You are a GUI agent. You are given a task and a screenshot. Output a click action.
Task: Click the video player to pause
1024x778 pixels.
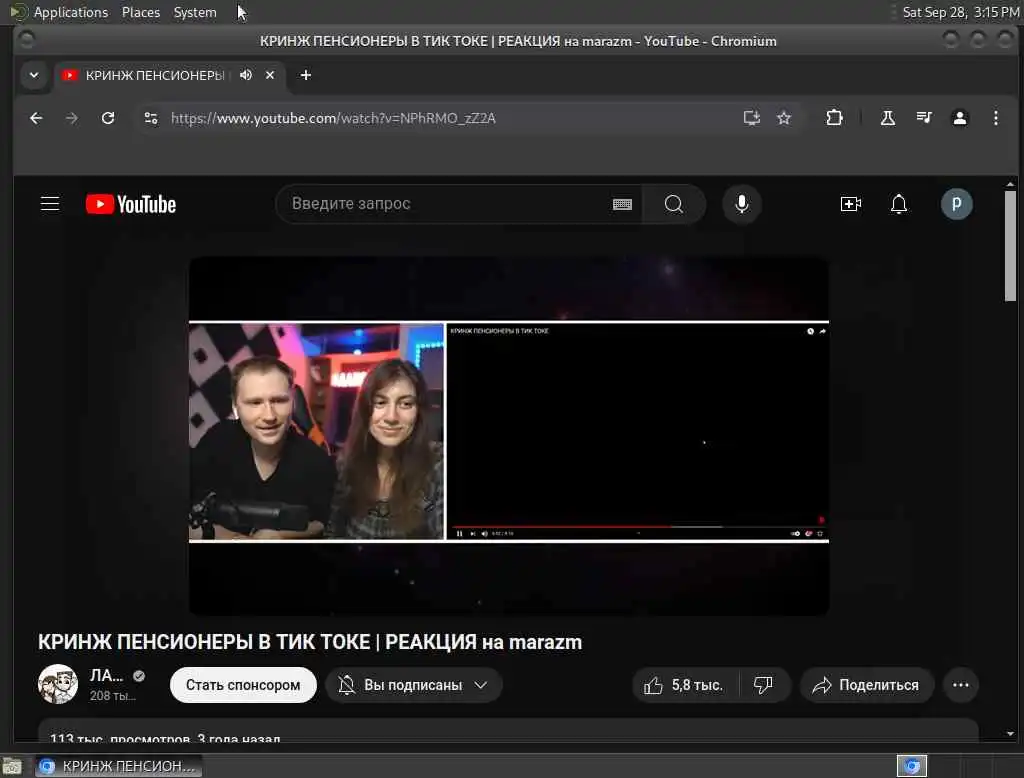[509, 436]
